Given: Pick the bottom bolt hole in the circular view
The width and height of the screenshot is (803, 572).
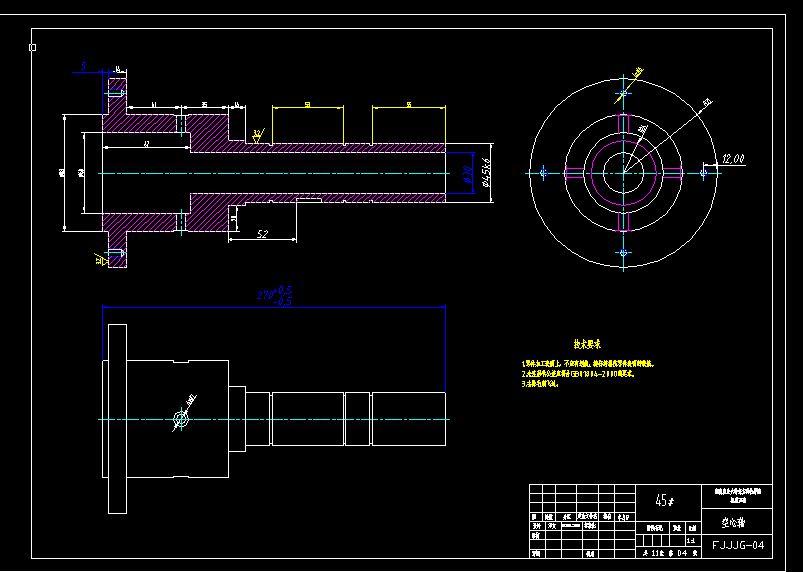Looking at the screenshot, I should (623, 252).
